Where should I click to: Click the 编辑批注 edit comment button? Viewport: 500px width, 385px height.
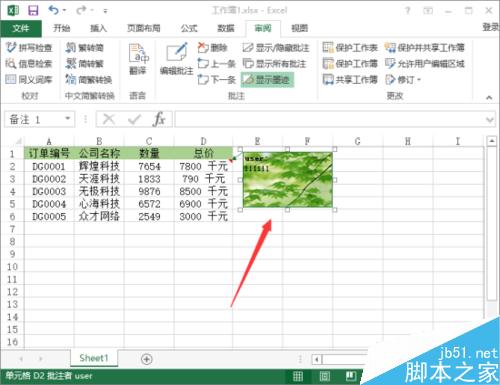click(x=177, y=59)
